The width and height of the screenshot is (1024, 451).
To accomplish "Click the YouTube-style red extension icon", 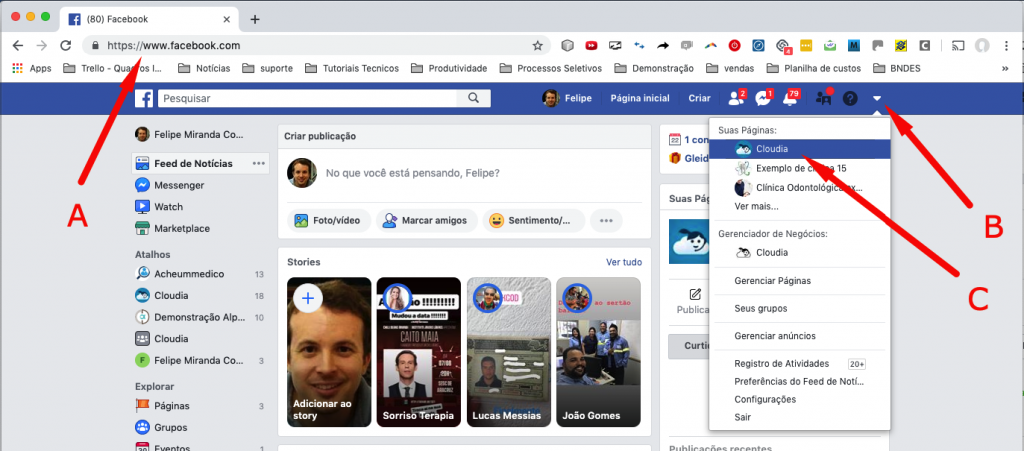I will pos(591,46).
